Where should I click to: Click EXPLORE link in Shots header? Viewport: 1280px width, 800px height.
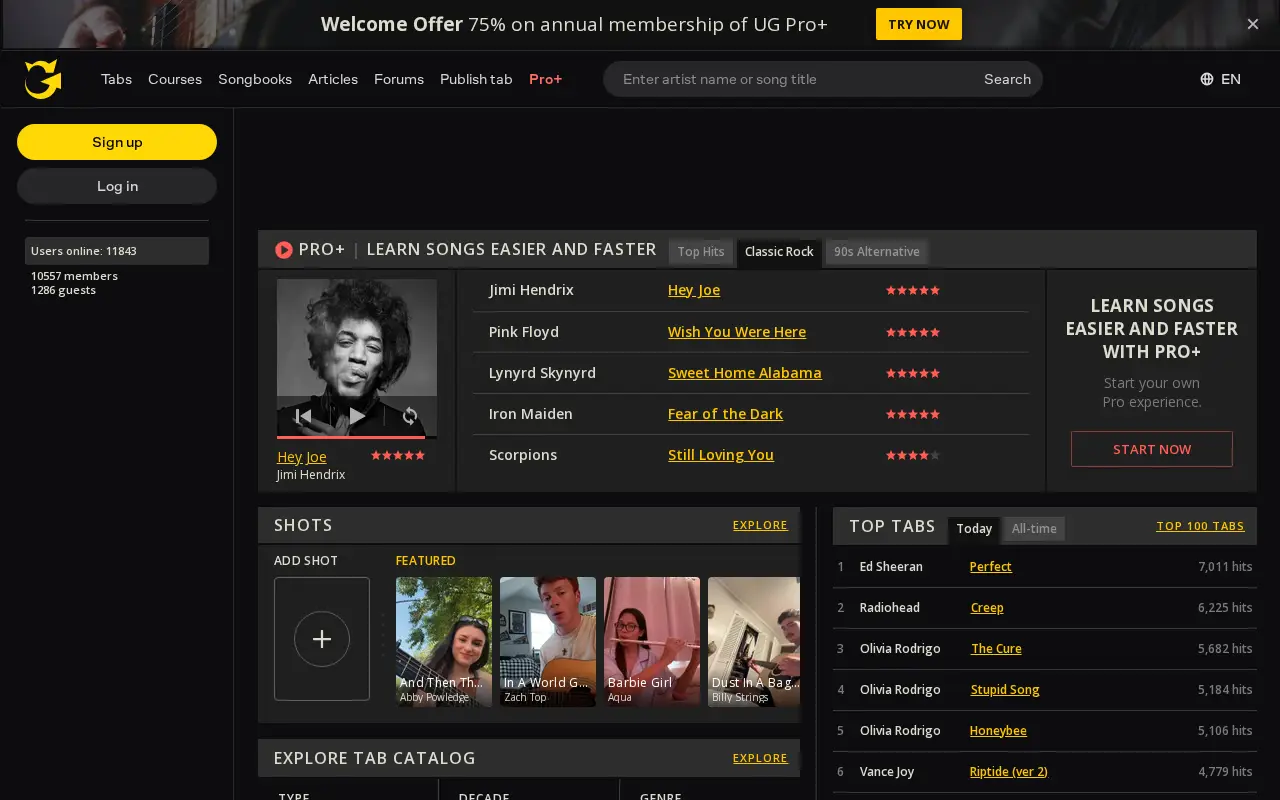tap(760, 525)
